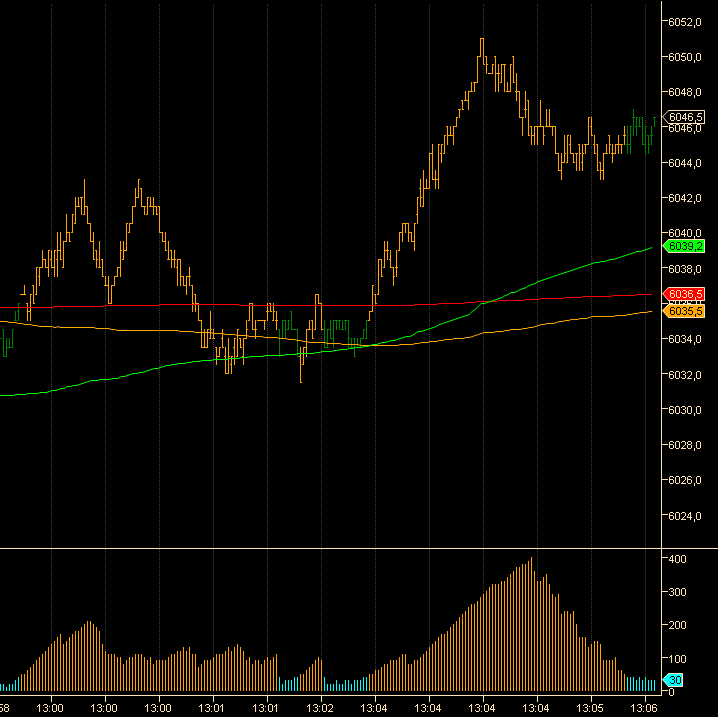Click the 6040,0 price axis label
The height and width of the screenshot is (717, 718).
point(685,234)
